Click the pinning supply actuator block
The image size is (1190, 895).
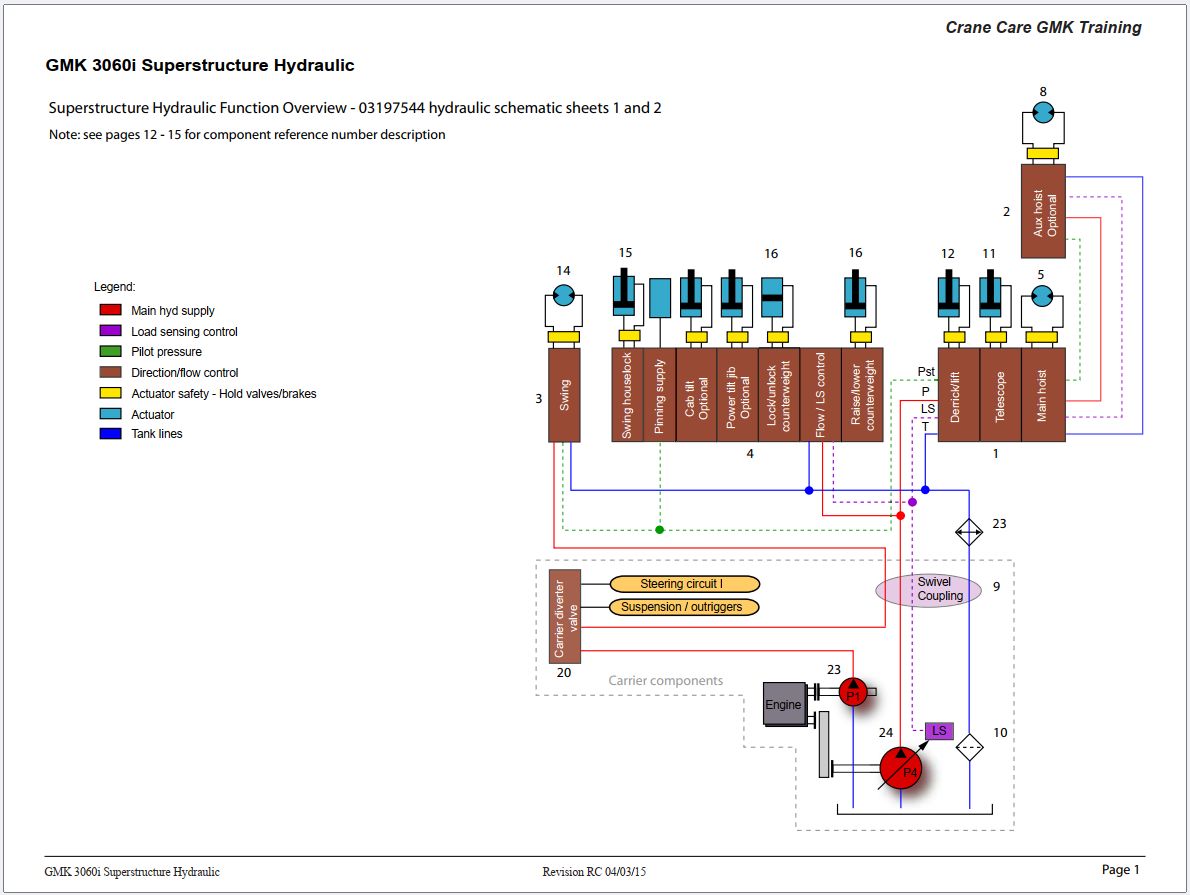[660, 298]
